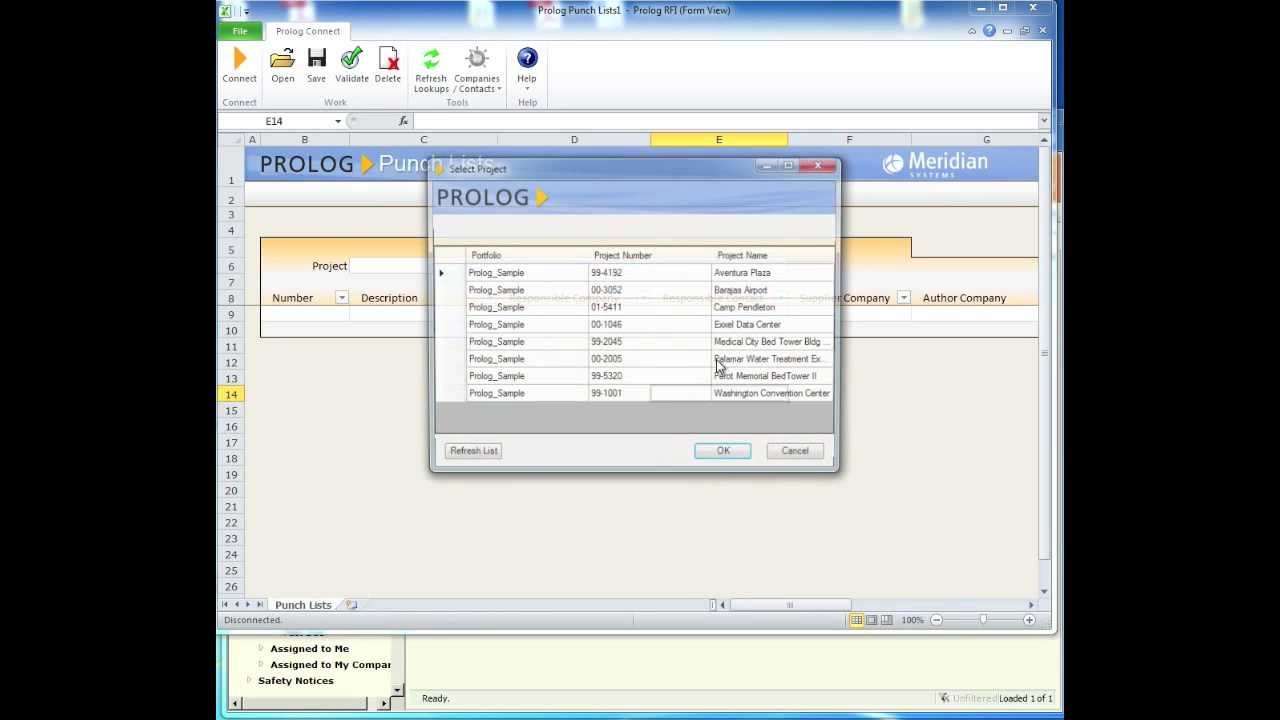Click the Select All corner cell

(x=231, y=140)
